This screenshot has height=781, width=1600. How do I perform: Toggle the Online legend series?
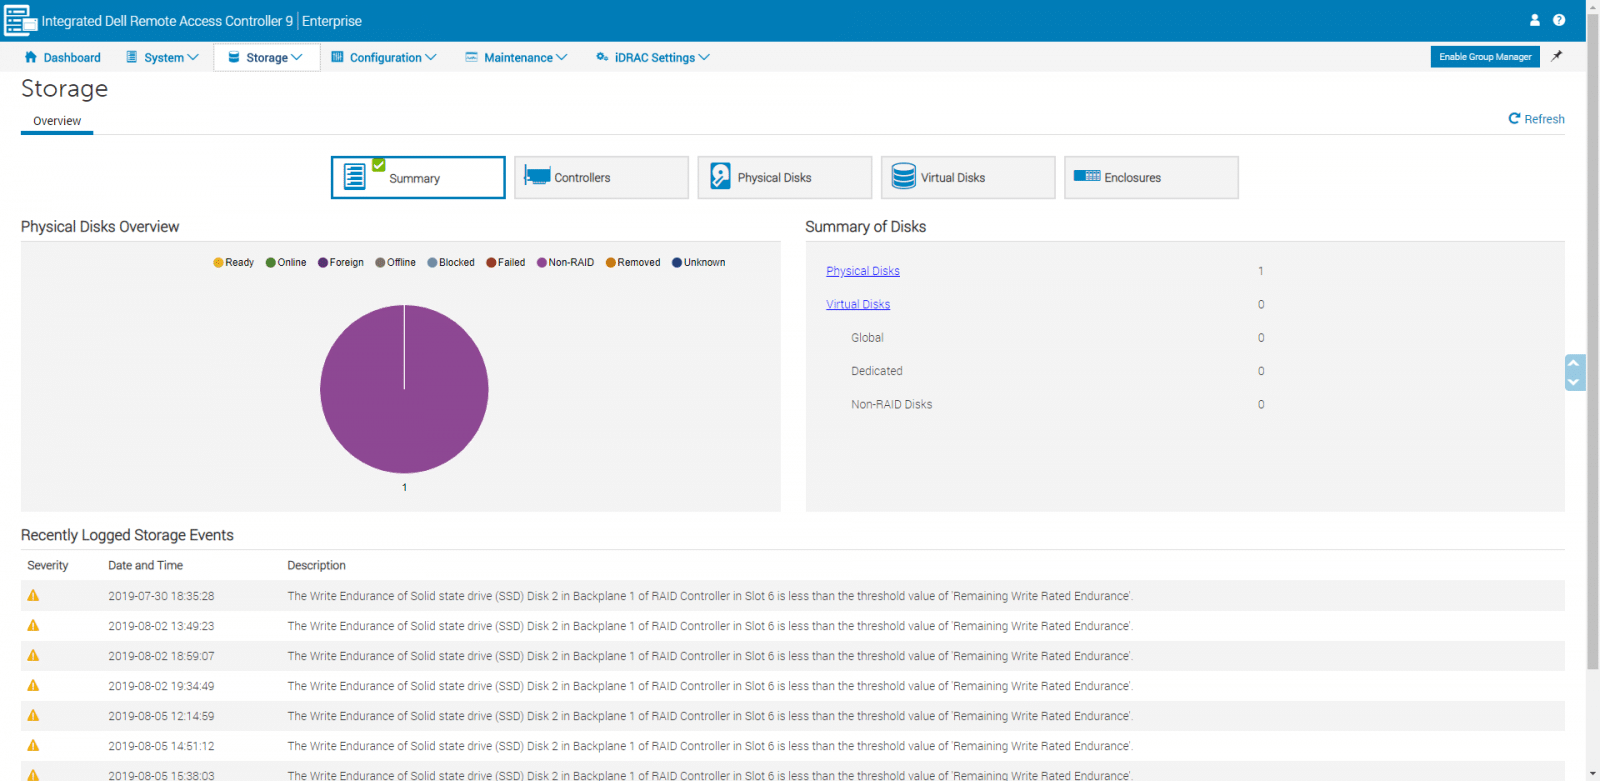pos(286,263)
